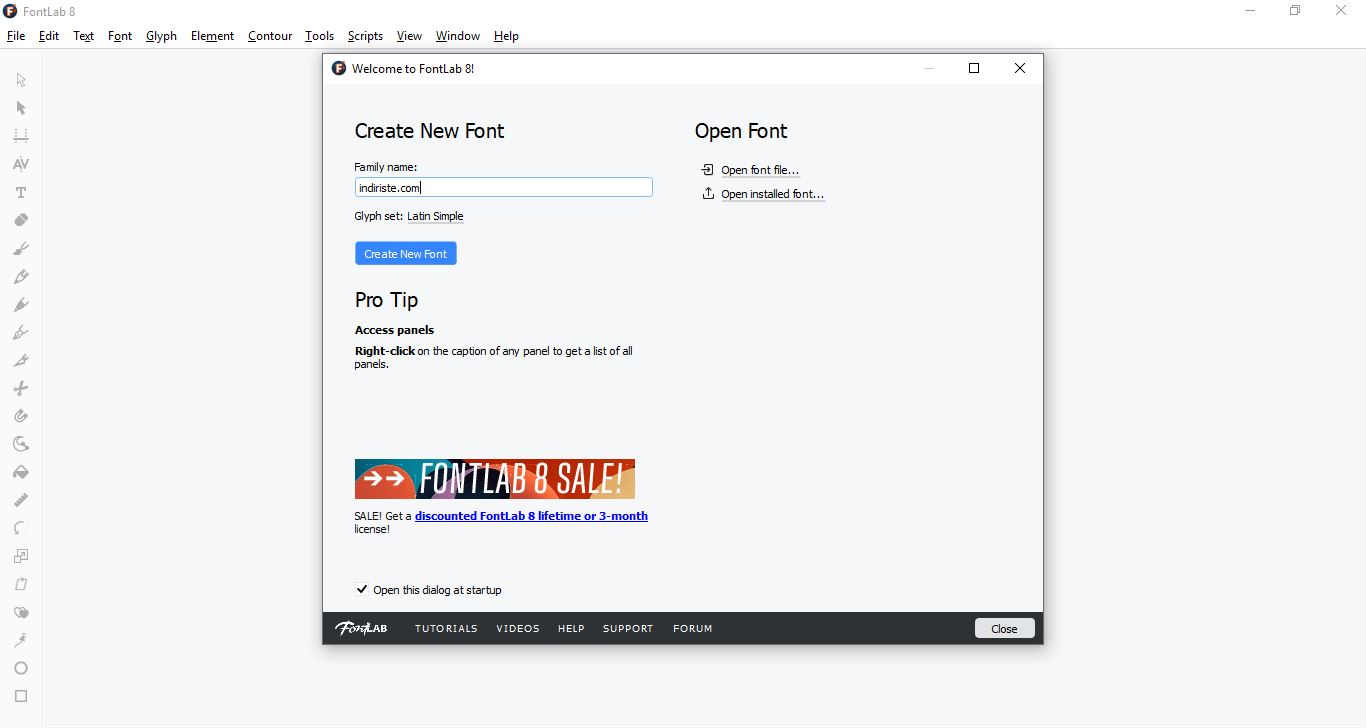The width and height of the screenshot is (1366, 728).
Task: Open the Glyph menu
Action: (161, 36)
